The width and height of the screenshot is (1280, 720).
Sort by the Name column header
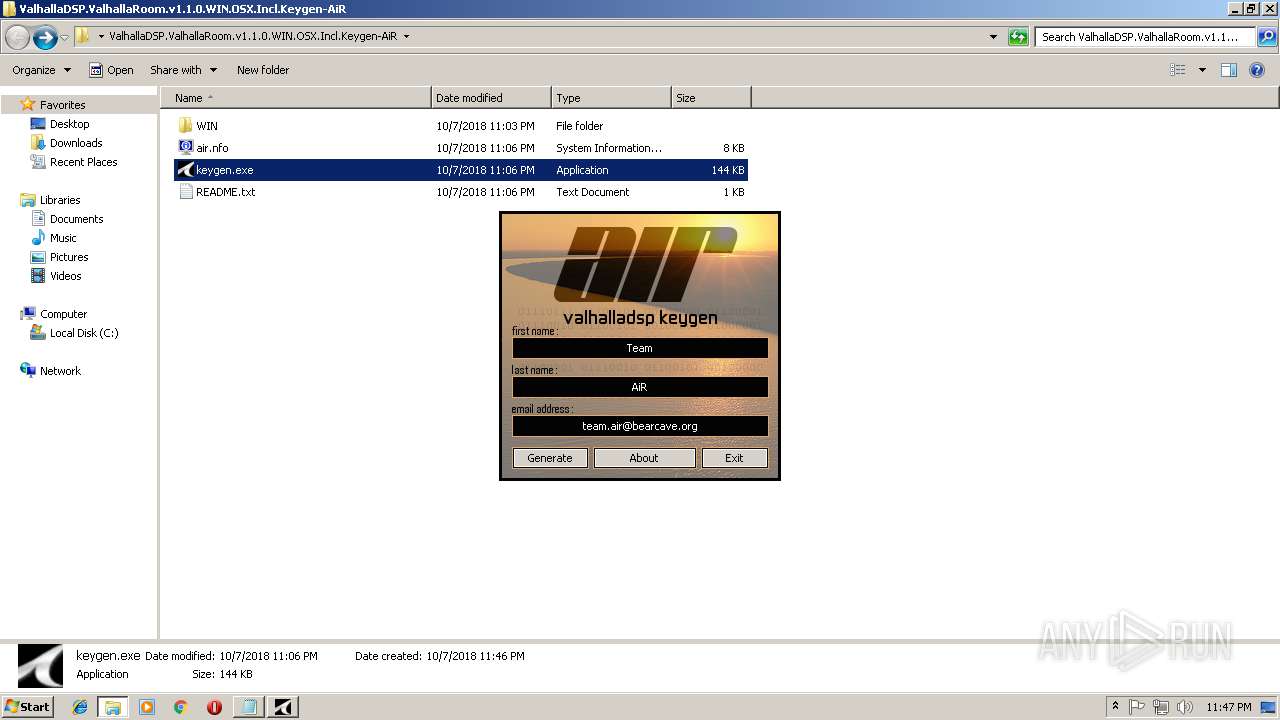pos(296,98)
